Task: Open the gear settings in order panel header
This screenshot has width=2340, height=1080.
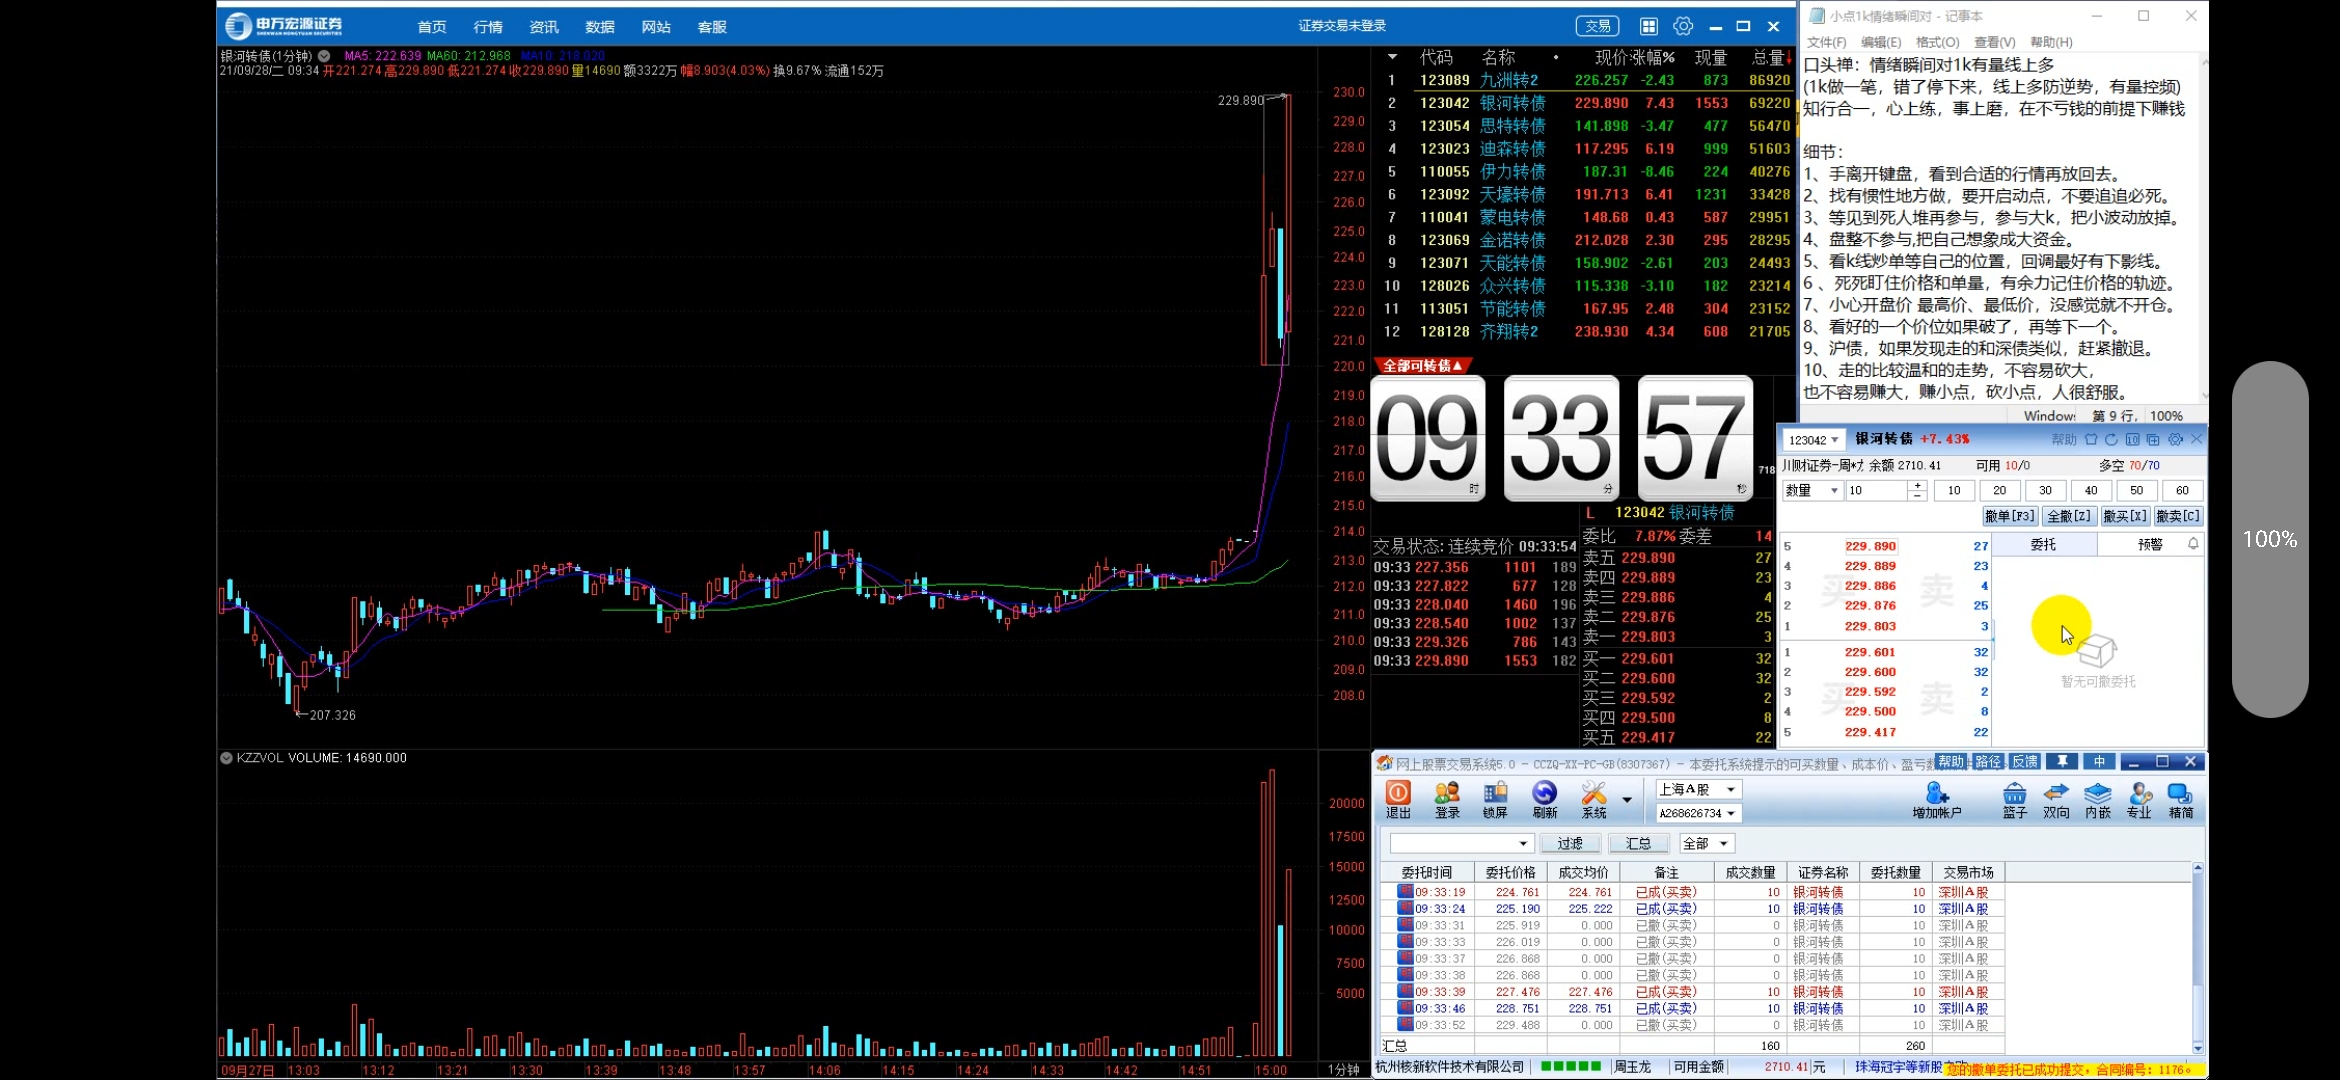Action: pos(2175,439)
